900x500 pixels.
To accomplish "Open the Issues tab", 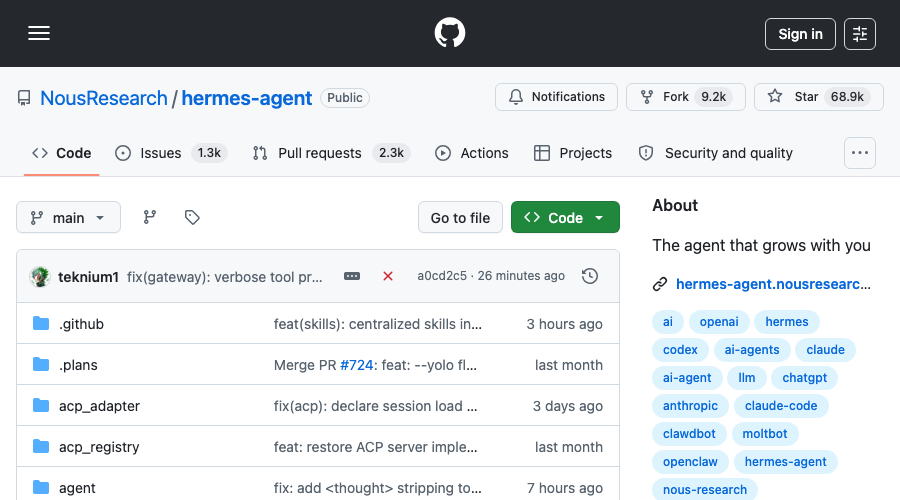I will [171, 153].
